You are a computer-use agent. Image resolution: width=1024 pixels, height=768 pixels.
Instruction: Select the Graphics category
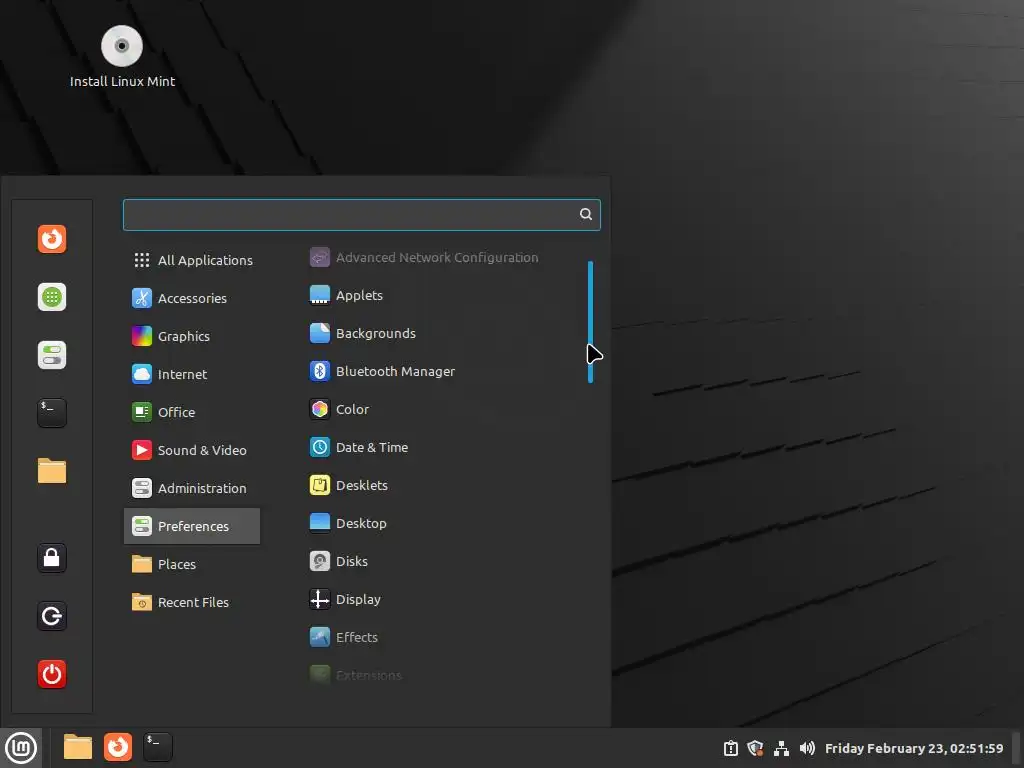click(192, 336)
